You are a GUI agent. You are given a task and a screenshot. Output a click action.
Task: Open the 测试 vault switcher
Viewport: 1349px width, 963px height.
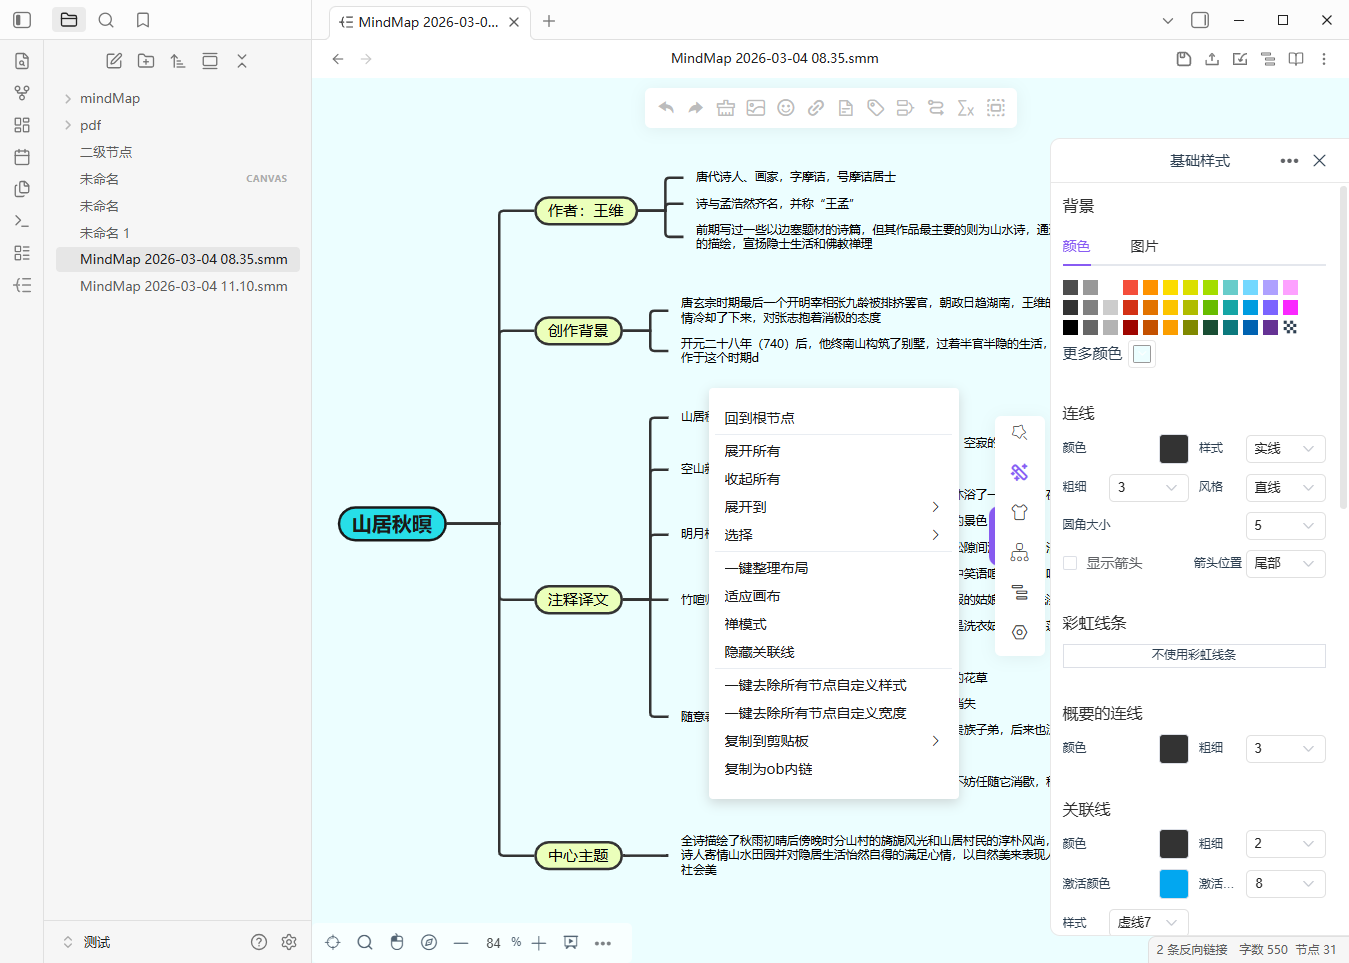click(87, 942)
